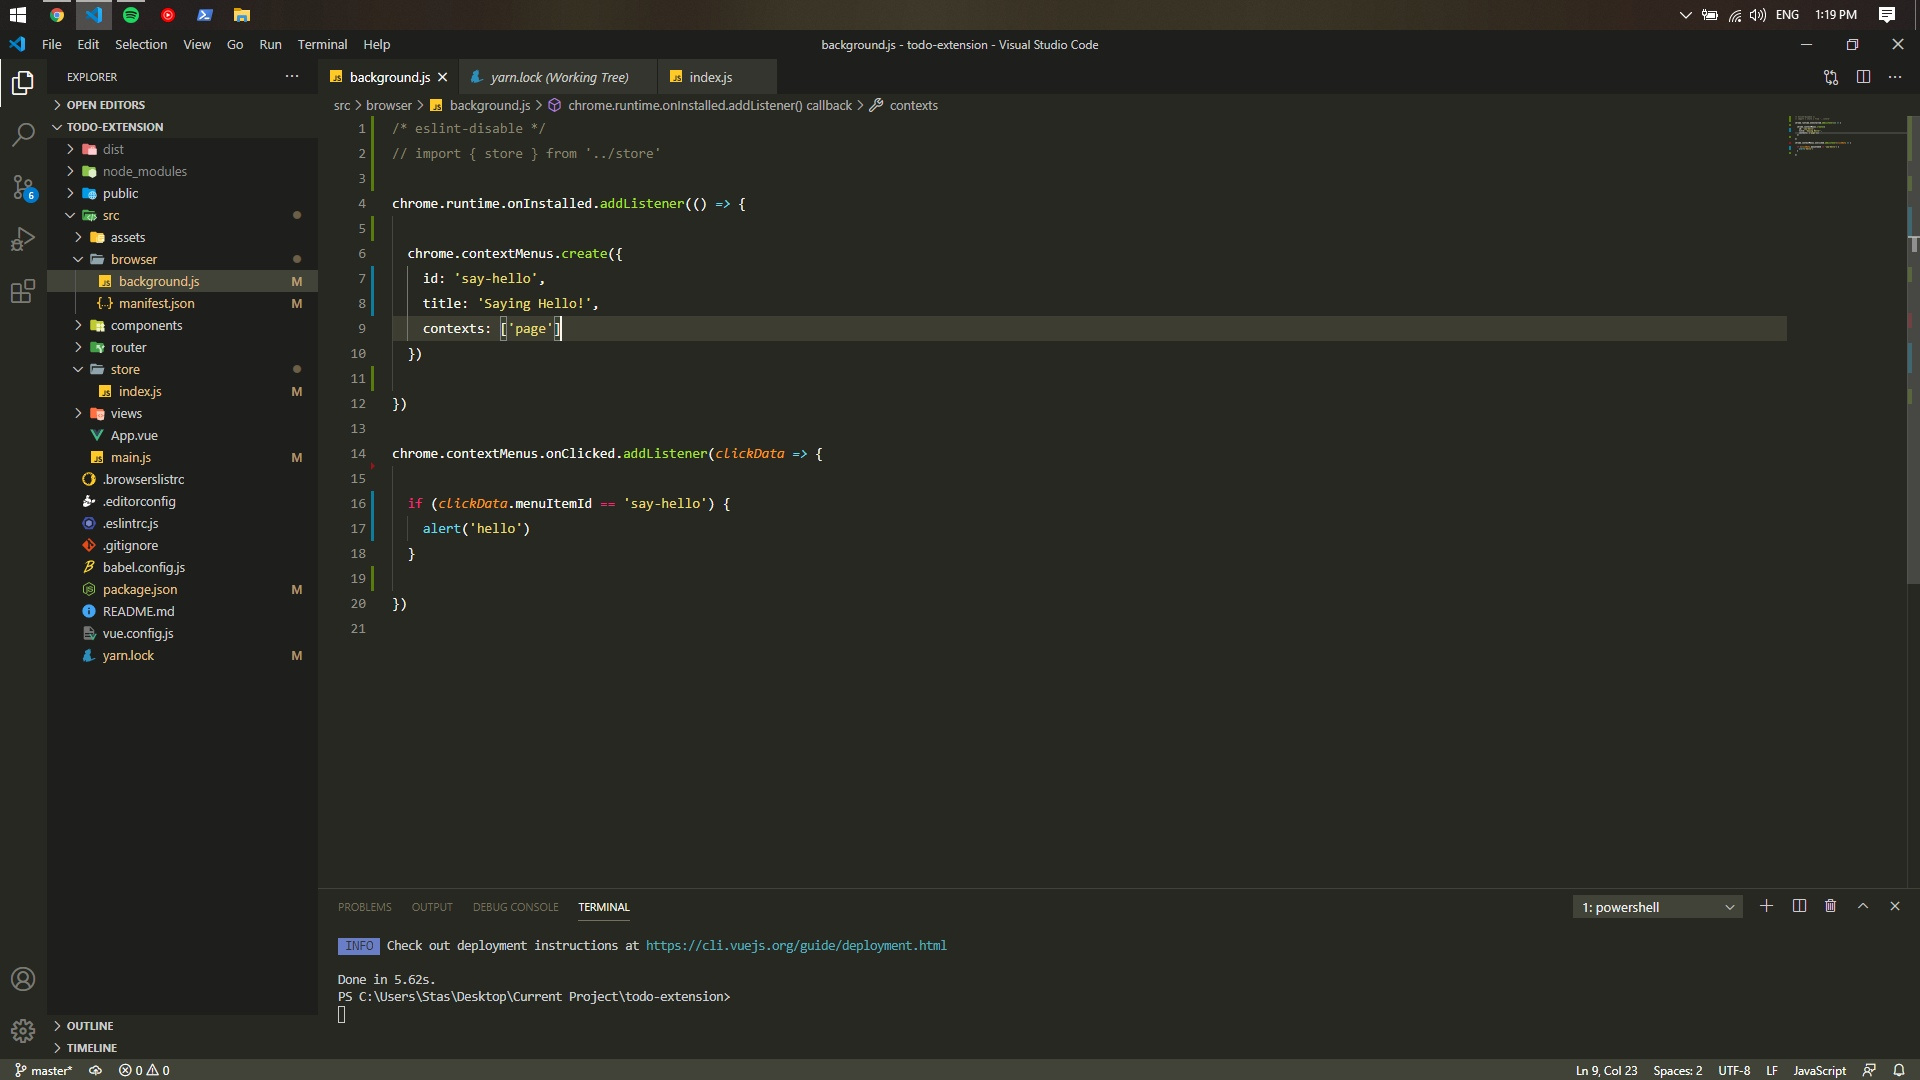Switch to OUTPUT panel tab
Viewport: 1920px width, 1080px height.
click(432, 907)
